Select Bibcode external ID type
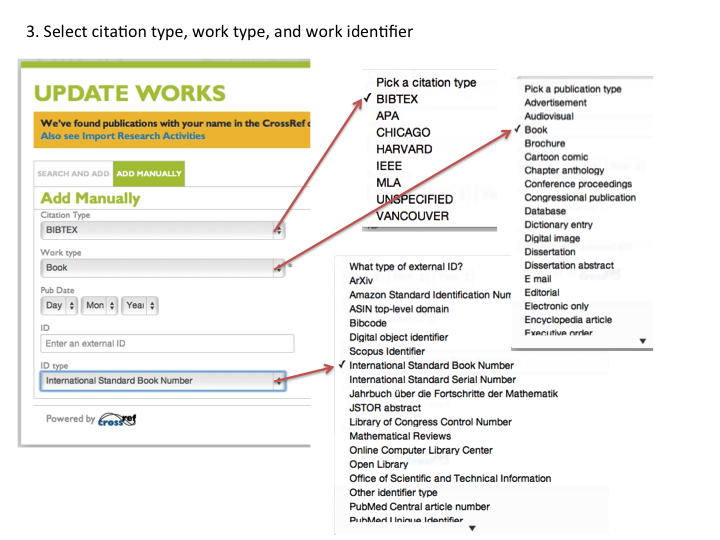The width and height of the screenshot is (720, 540). point(368,323)
